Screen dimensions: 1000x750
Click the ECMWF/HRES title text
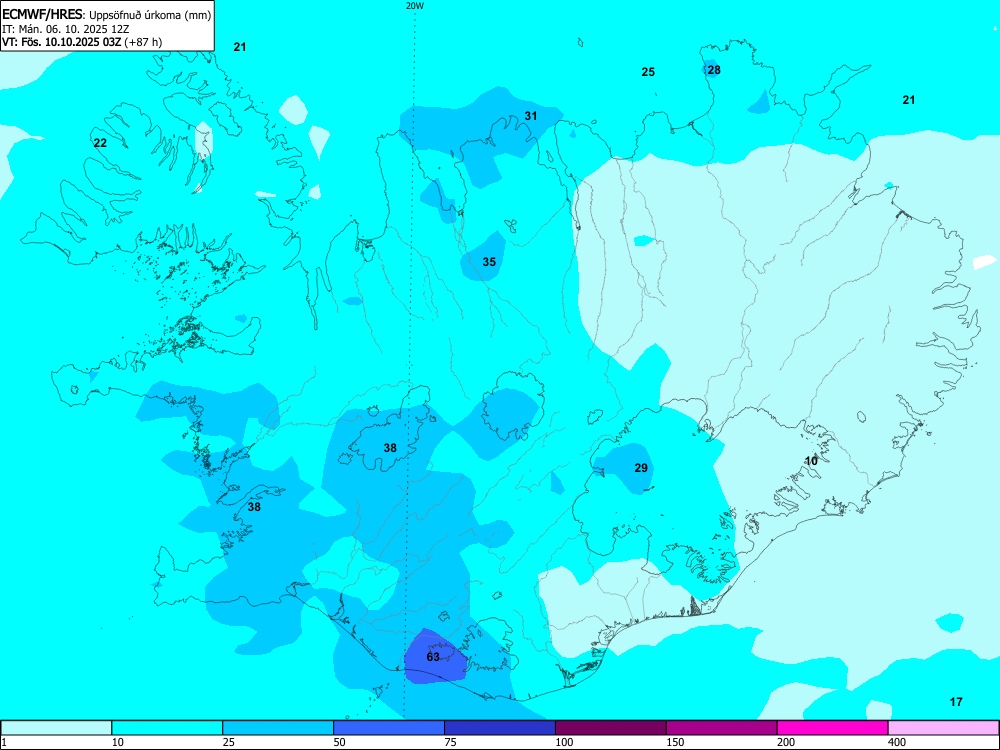[x=43, y=15]
